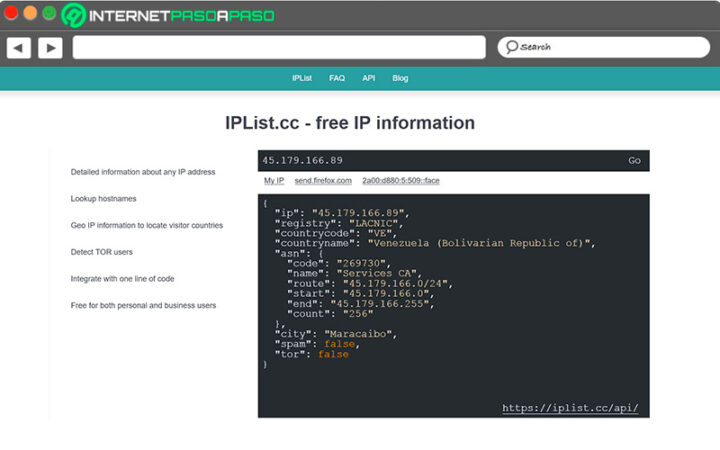
Task: Choose the 2a00:d880:5:509::face IPv6 link
Action: pyautogui.click(x=400, y=181)
